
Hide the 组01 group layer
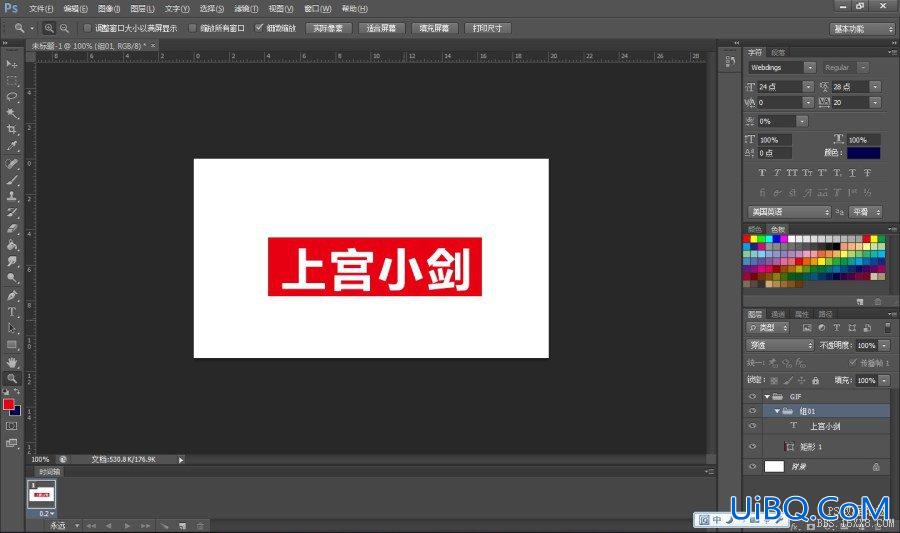752,411
